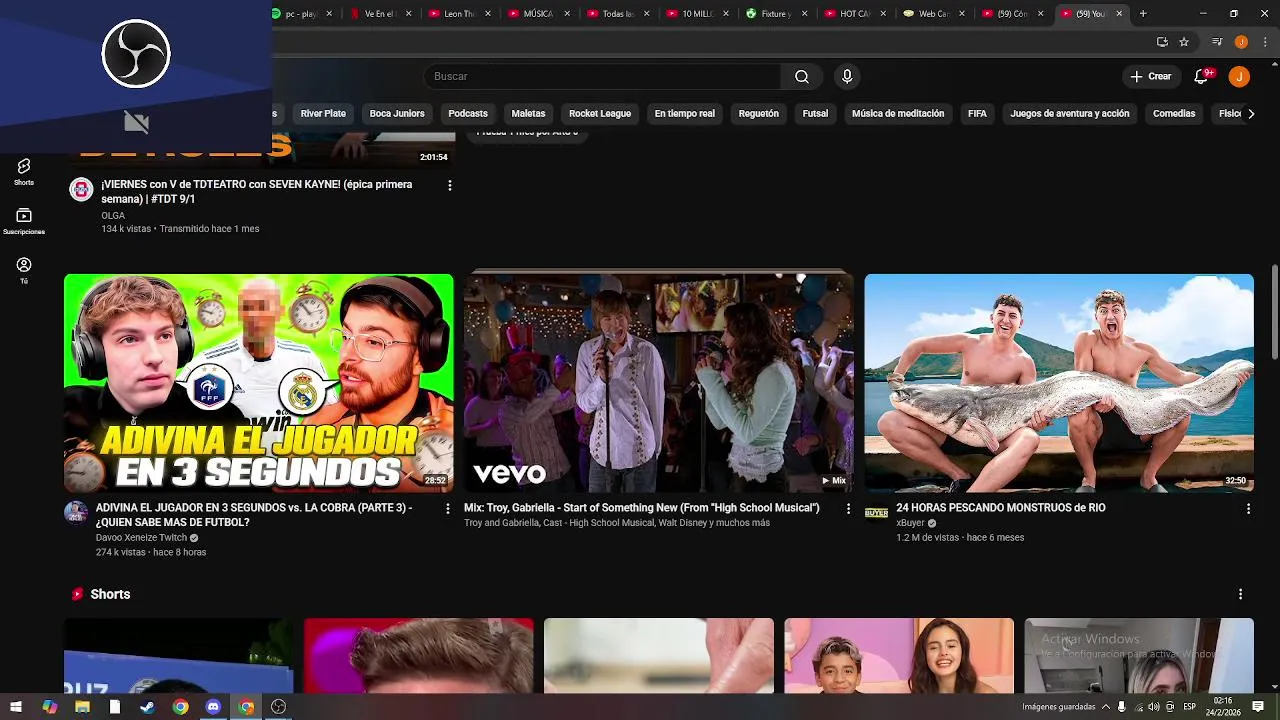Open Mix: Troy, Gabriella title link
This screenshot has width=1280, height=720.
click(641, 508)
